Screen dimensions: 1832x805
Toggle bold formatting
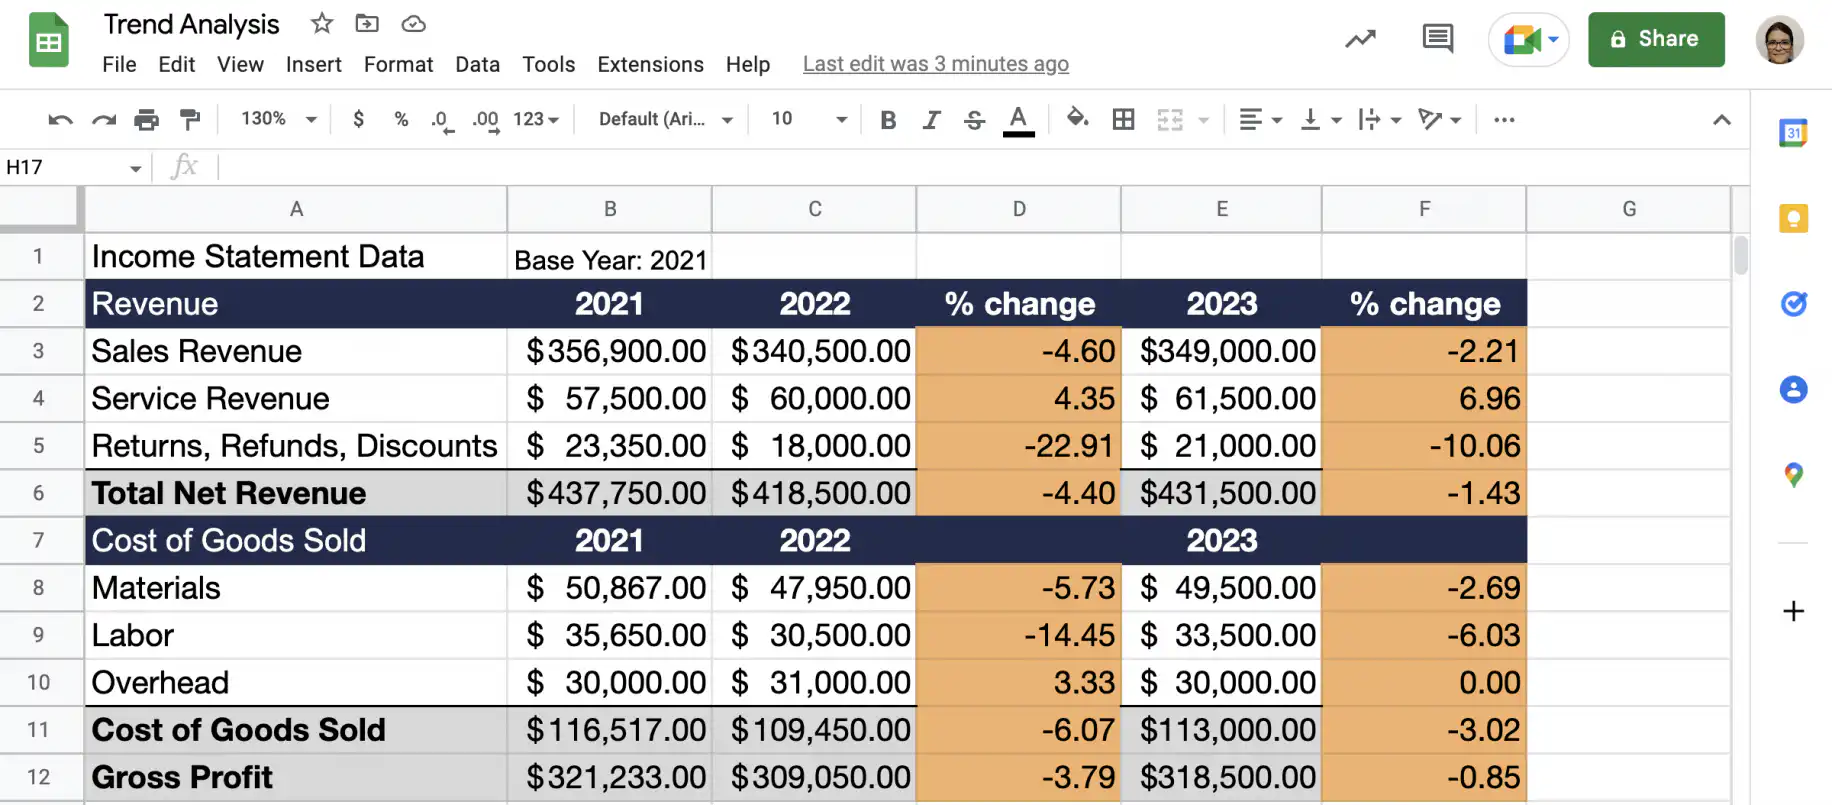[887, 120]
